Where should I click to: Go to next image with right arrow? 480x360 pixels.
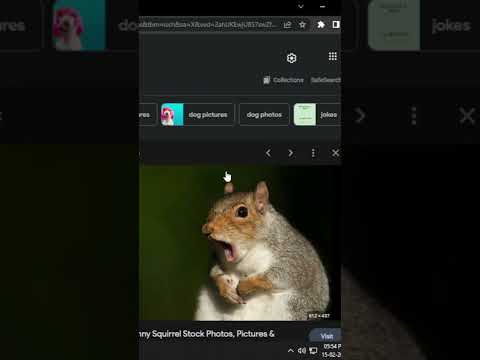291,153
